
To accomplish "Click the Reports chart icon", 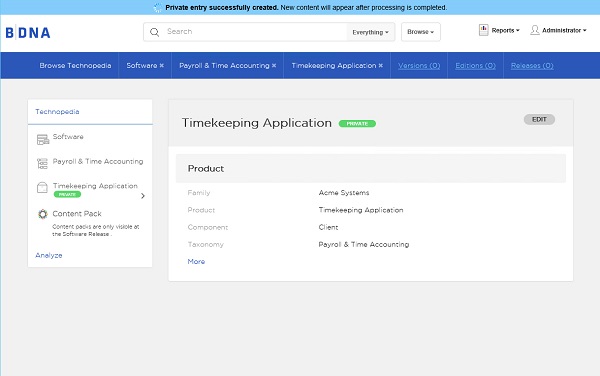I will pyautogui.click(x=483, y=30).
